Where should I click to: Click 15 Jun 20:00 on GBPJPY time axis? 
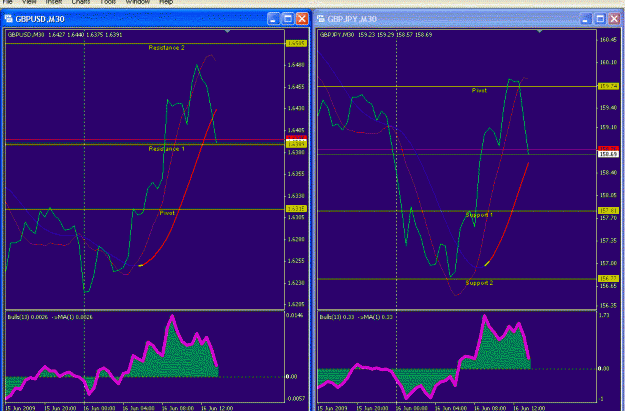pos(372,408)
